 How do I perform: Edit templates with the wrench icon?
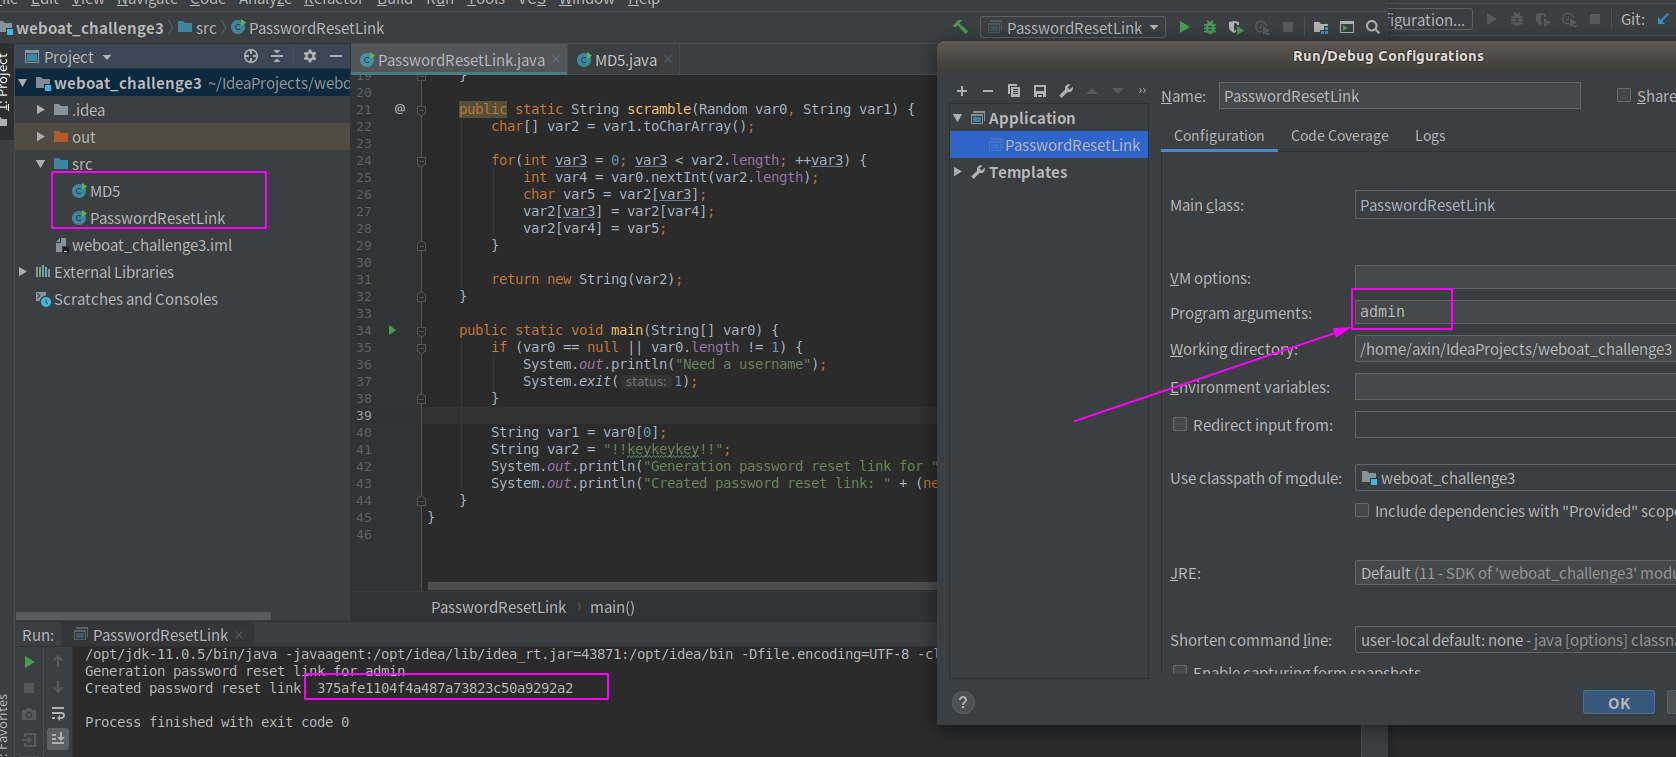[1066, 91]
